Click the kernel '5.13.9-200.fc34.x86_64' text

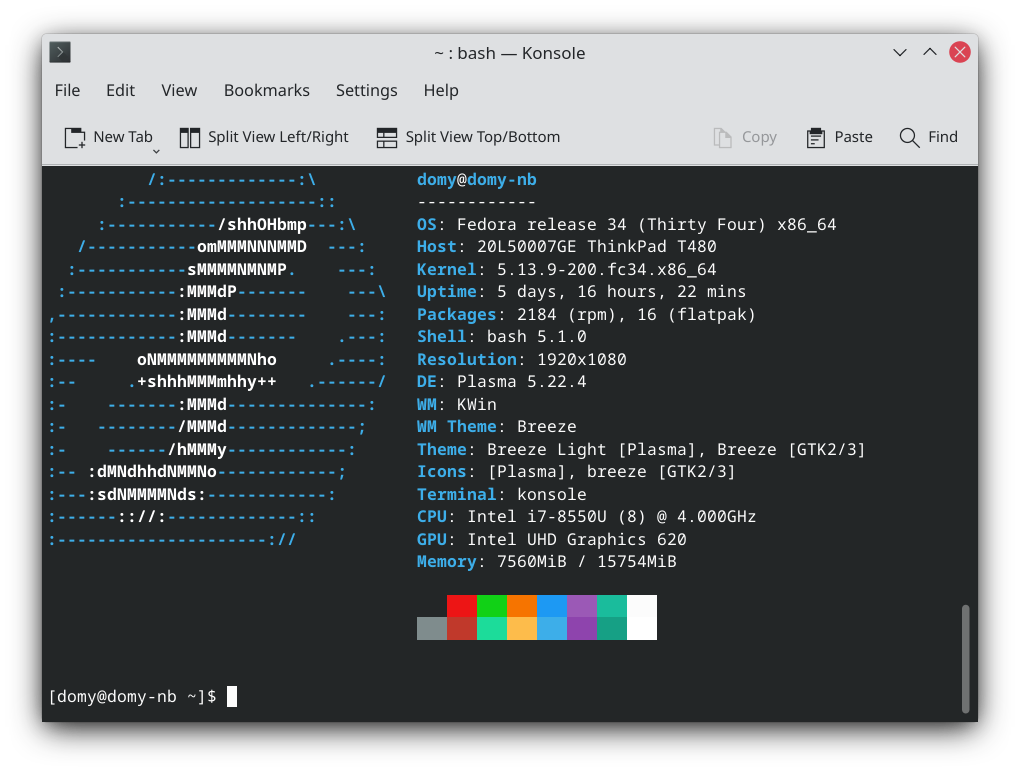click(x=607, y=269)
